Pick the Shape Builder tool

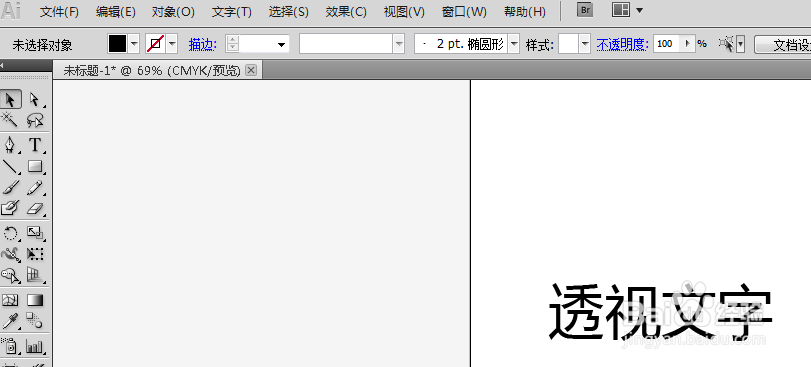[x=11, y=274]
